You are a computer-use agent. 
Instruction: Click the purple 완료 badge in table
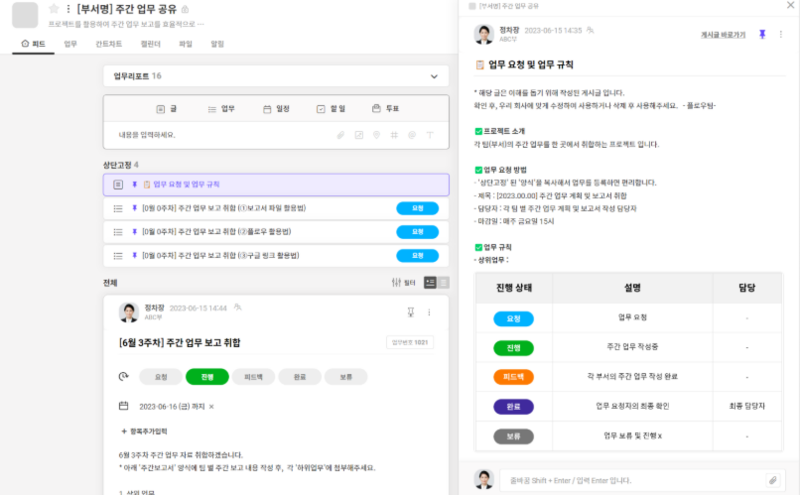coord(513,407)
